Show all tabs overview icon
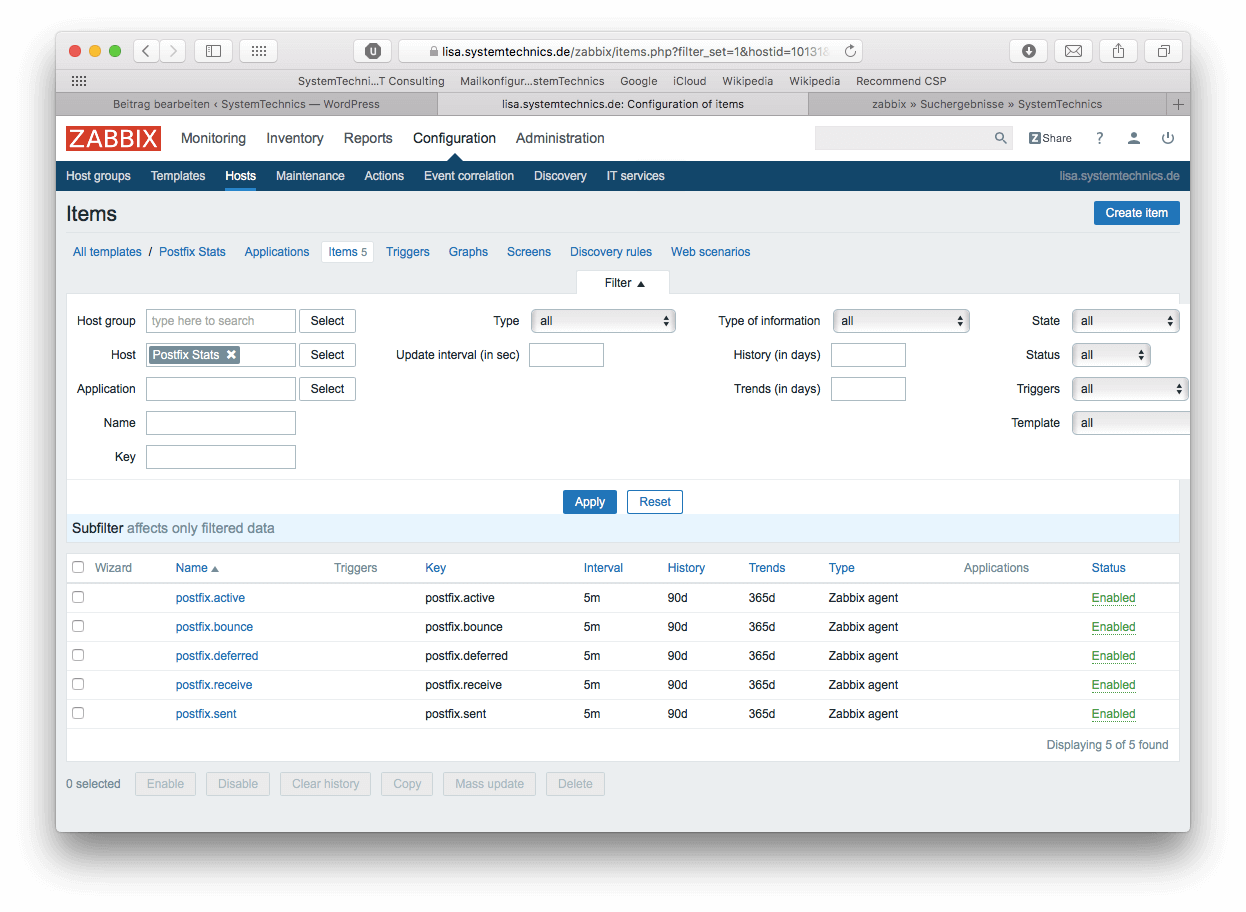Viewport: 1246px width, 912px height. (x=1163, y=51)
